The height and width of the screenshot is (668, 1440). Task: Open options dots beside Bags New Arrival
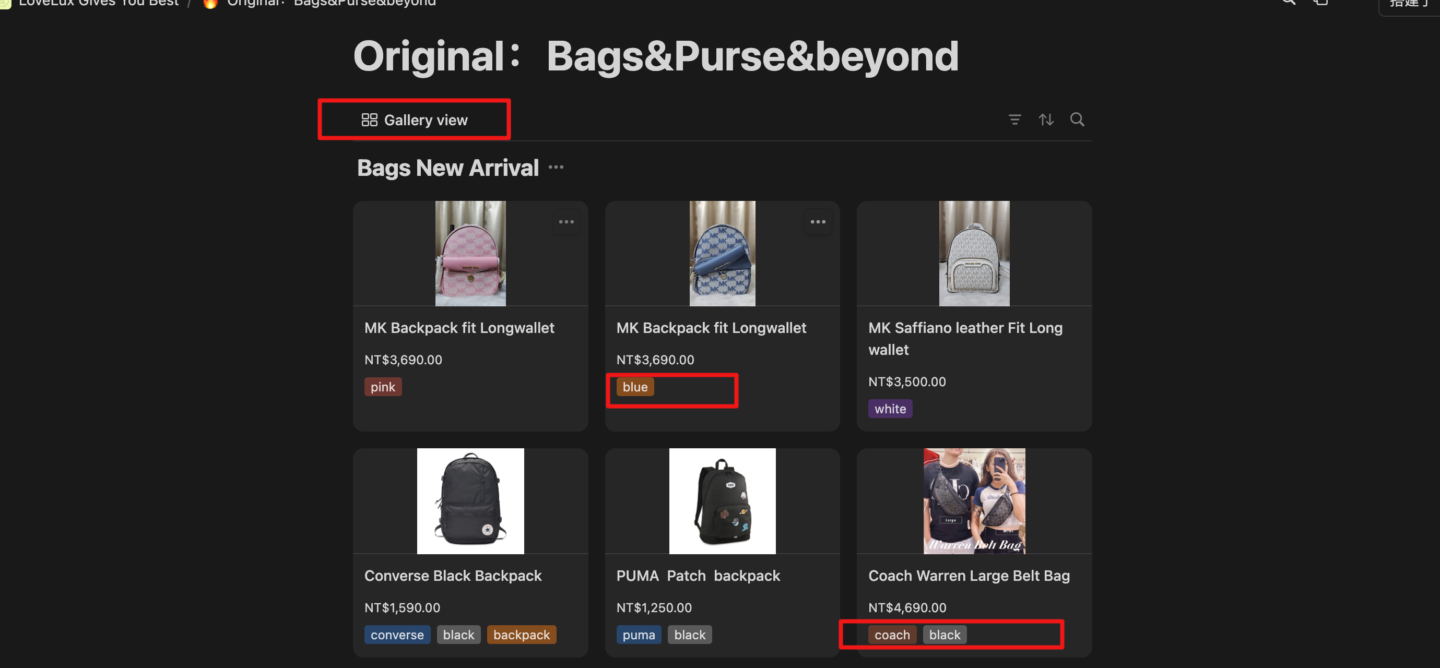[x=556, y=168]
